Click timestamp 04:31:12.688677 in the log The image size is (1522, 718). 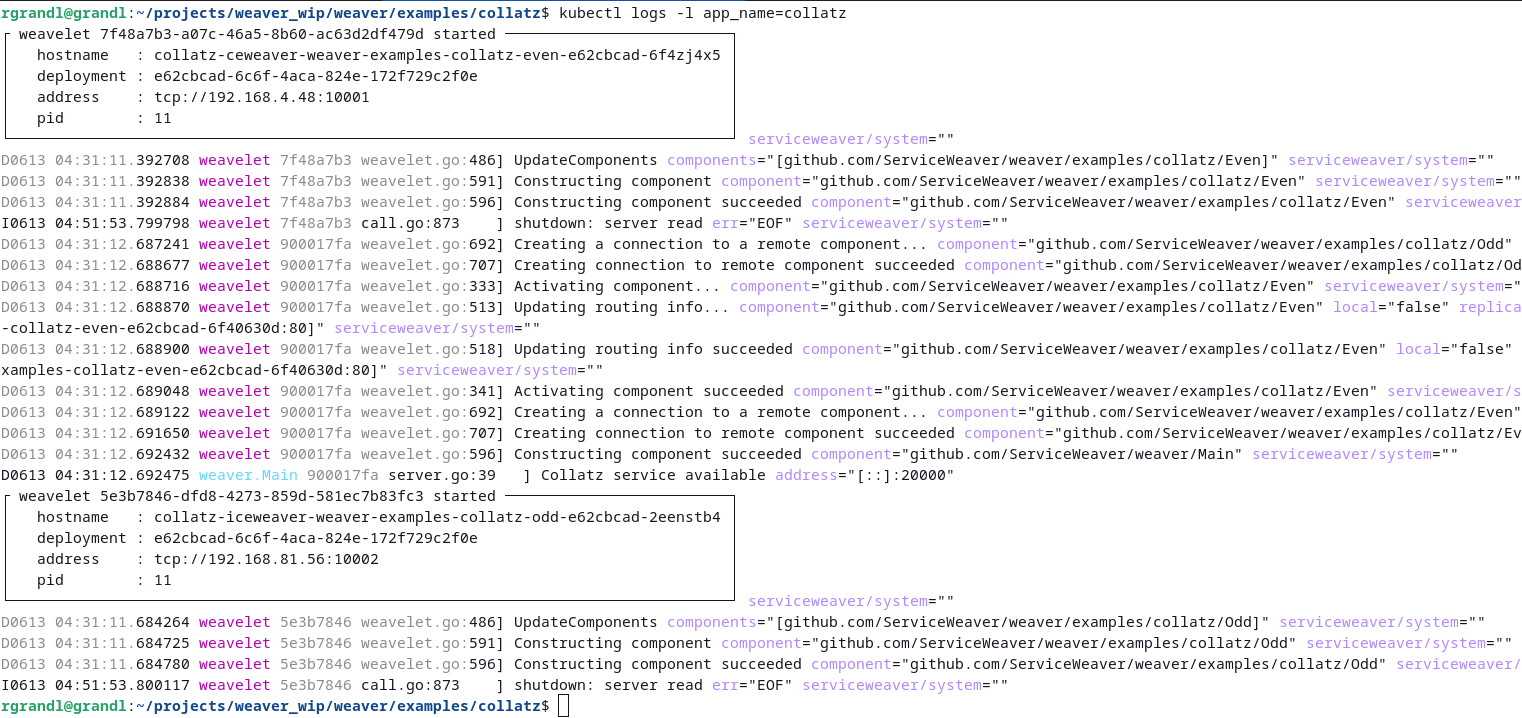pyautogui.click(x=122, y=265)
